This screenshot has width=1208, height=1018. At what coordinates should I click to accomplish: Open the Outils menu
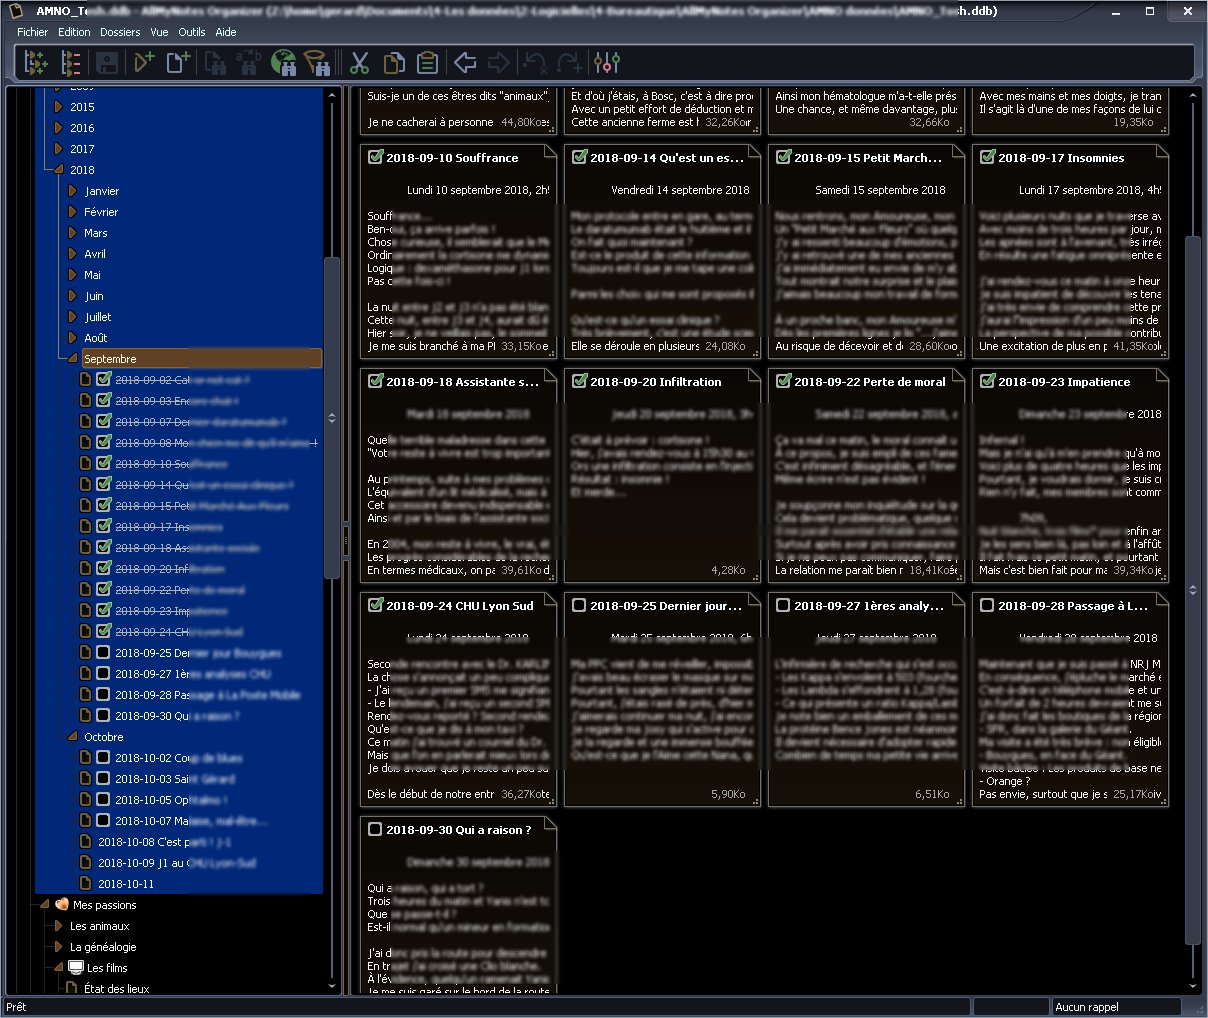coord(191,32)
